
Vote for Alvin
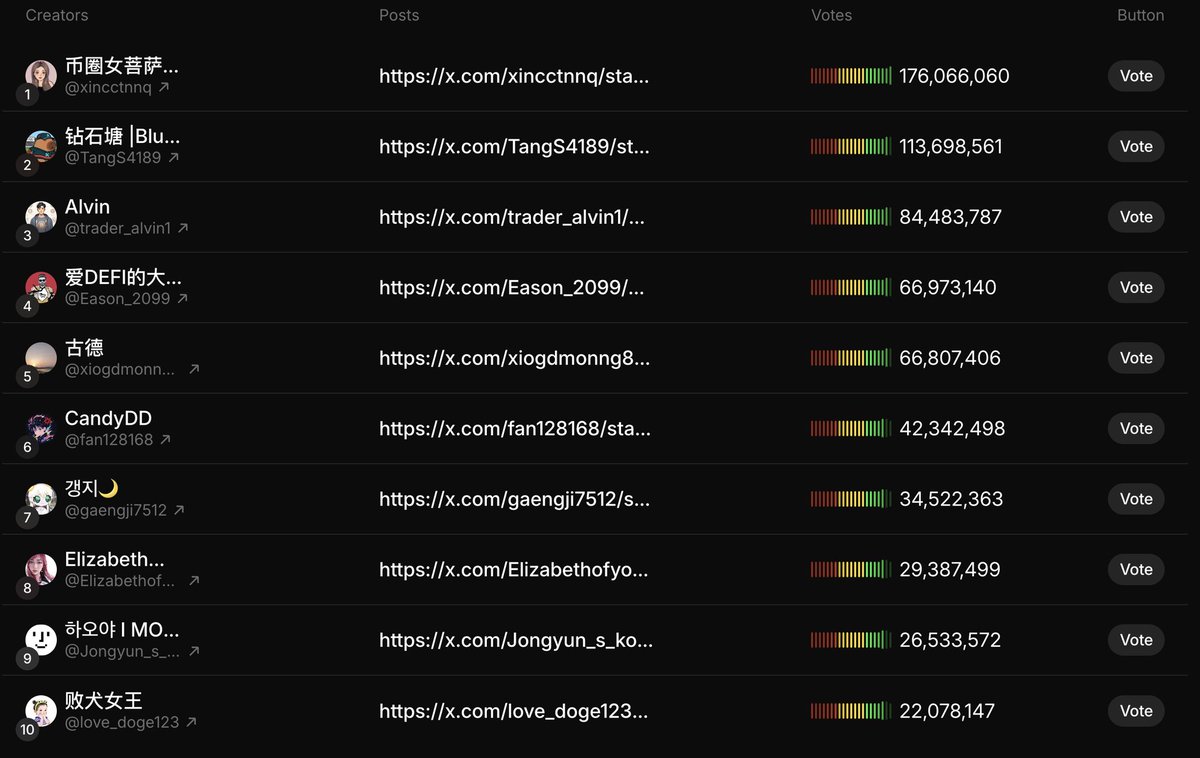[x=1136, y=217]
